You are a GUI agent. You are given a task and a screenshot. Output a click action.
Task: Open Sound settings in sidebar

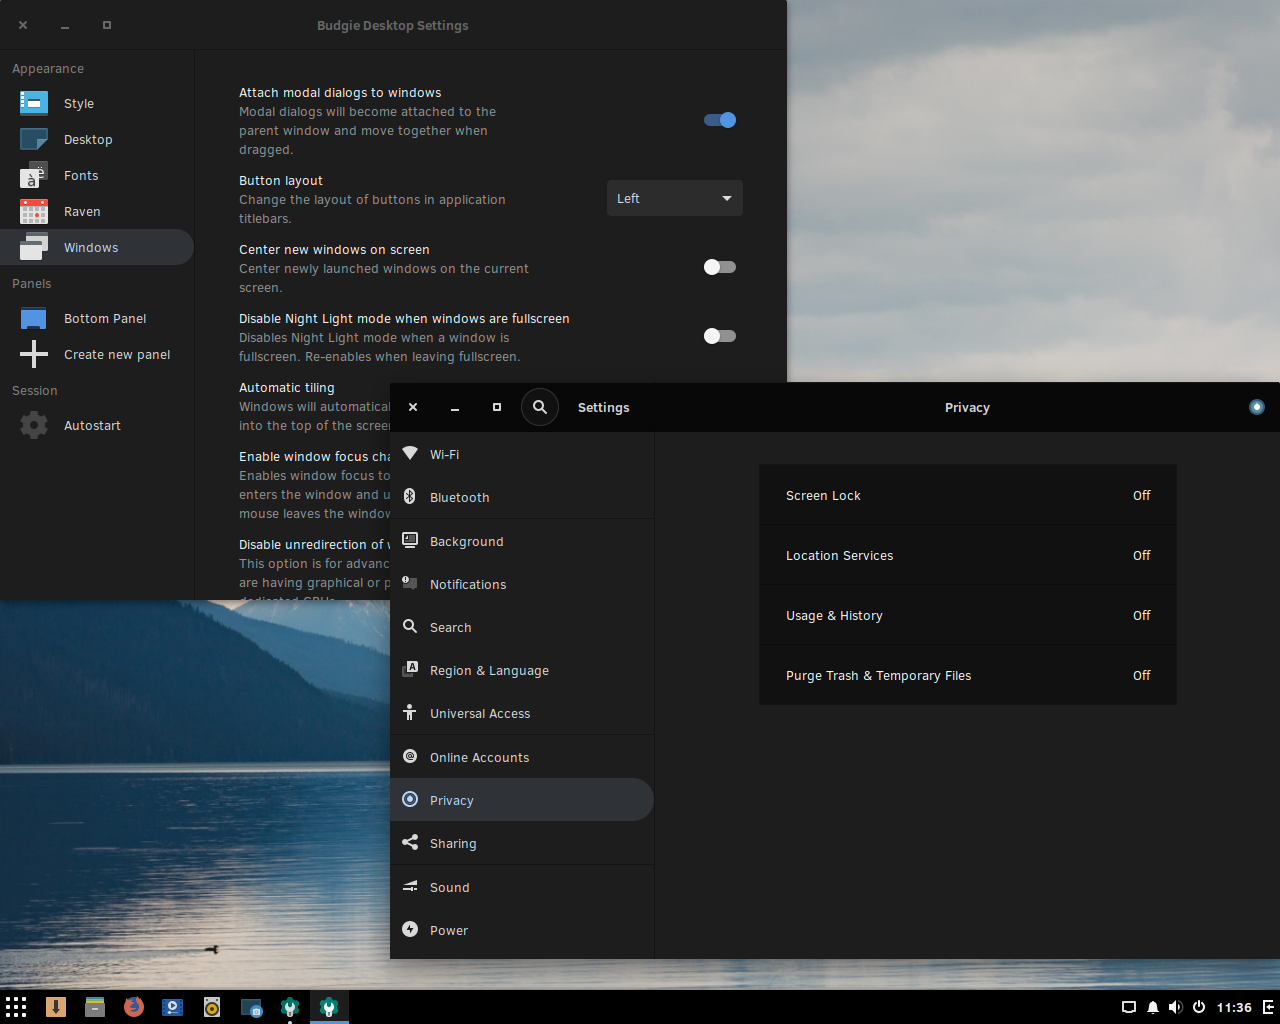[522, 887]
